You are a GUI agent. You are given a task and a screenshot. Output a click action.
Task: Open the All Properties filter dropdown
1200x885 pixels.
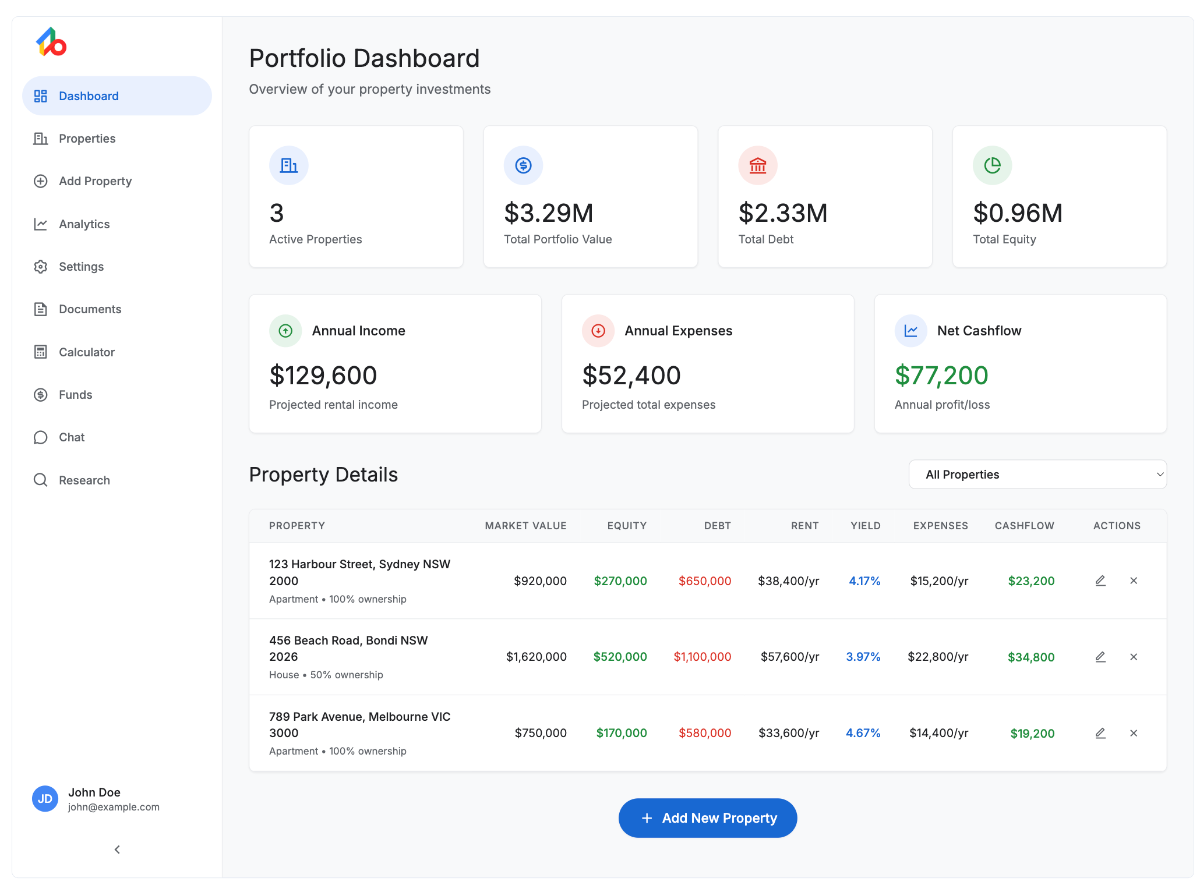pyautogui.click(x=1037, y=474)
